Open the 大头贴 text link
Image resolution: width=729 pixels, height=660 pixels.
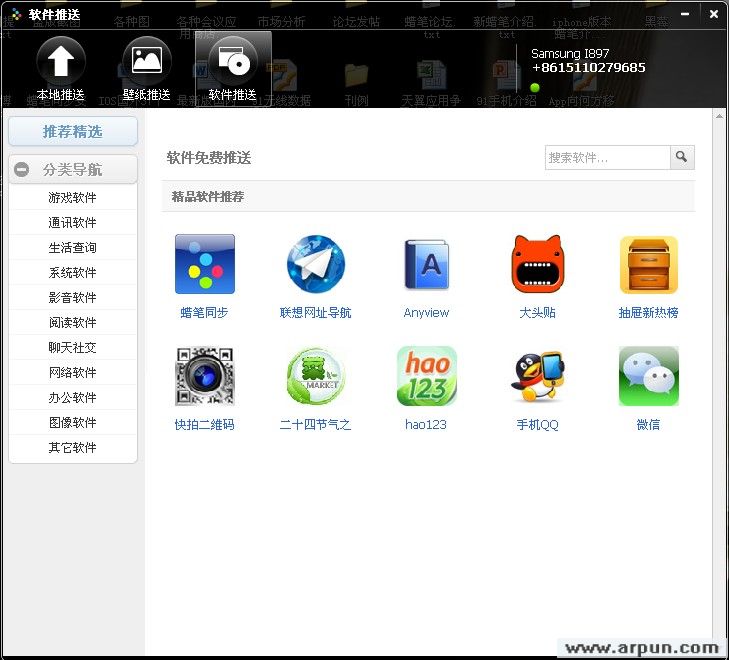(537, 313)
